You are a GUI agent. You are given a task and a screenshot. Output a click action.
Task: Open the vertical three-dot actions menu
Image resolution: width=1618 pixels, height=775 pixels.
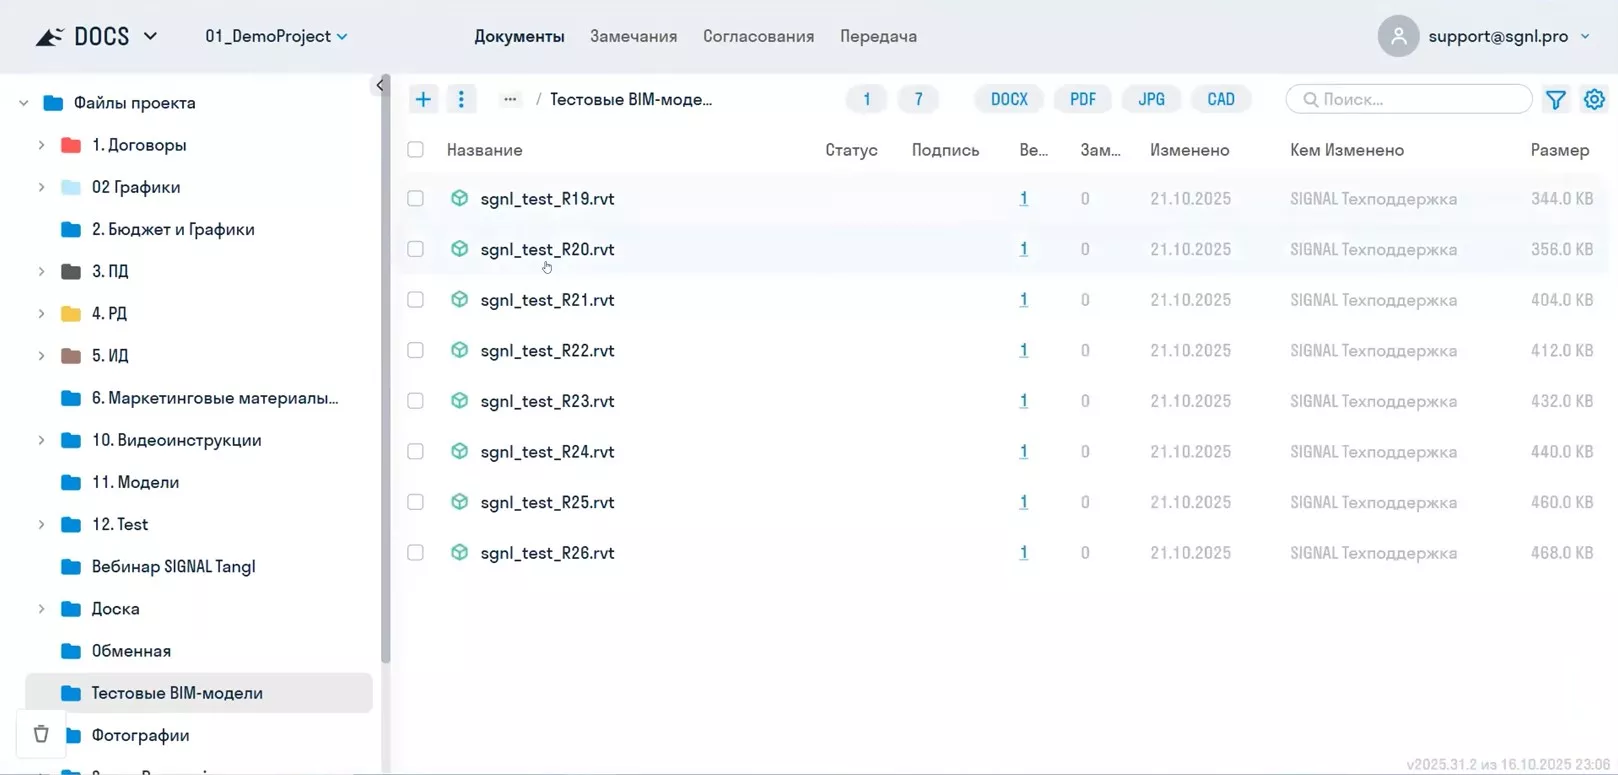point(461,99)
